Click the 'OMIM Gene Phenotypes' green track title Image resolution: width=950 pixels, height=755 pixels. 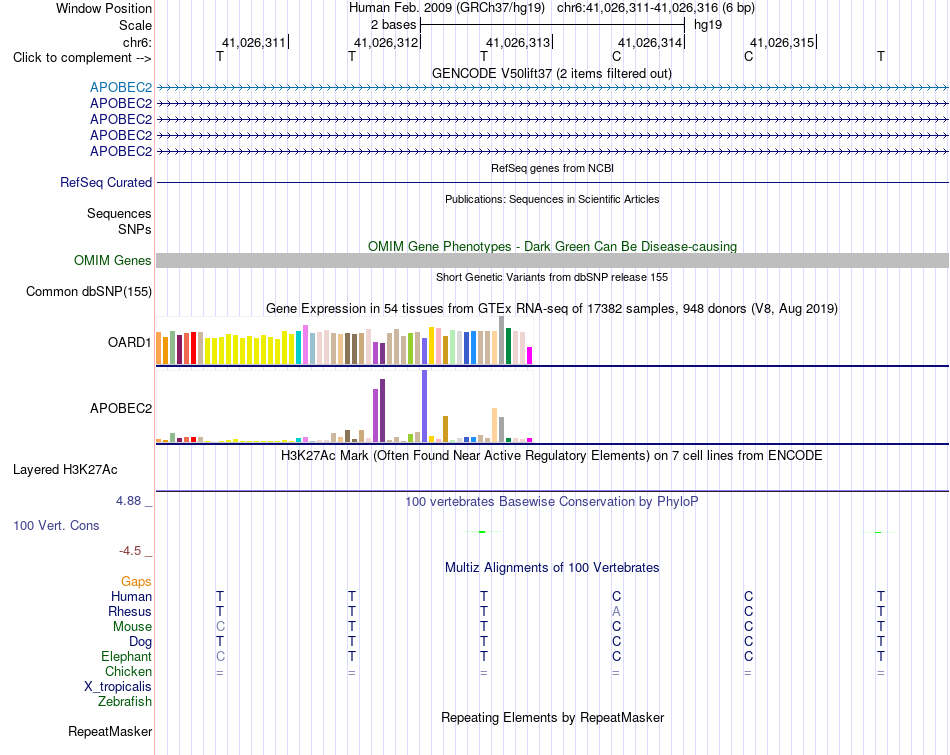[552, 247]
